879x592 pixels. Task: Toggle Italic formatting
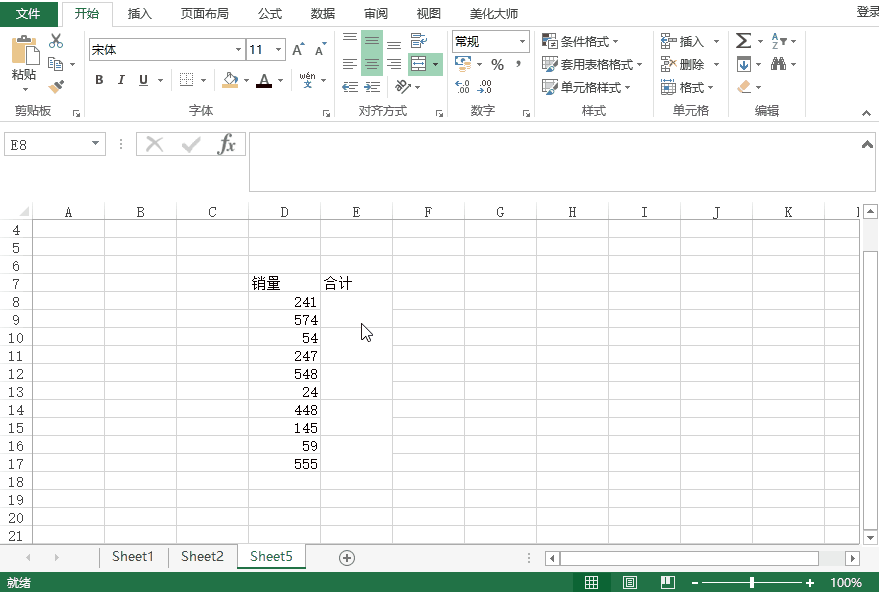pyautogui.click(x=121, y=80)
